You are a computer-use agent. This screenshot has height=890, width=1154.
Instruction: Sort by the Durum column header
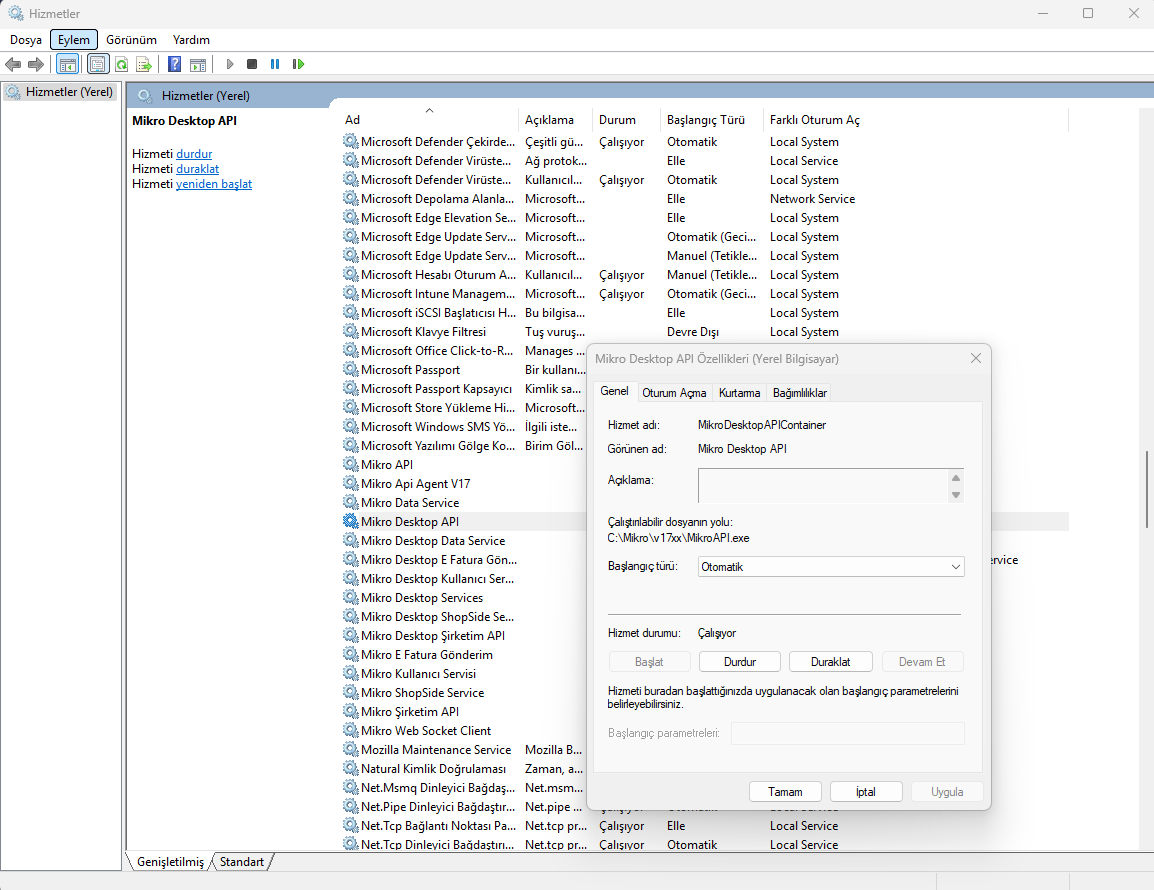click(x=627, y=120)
